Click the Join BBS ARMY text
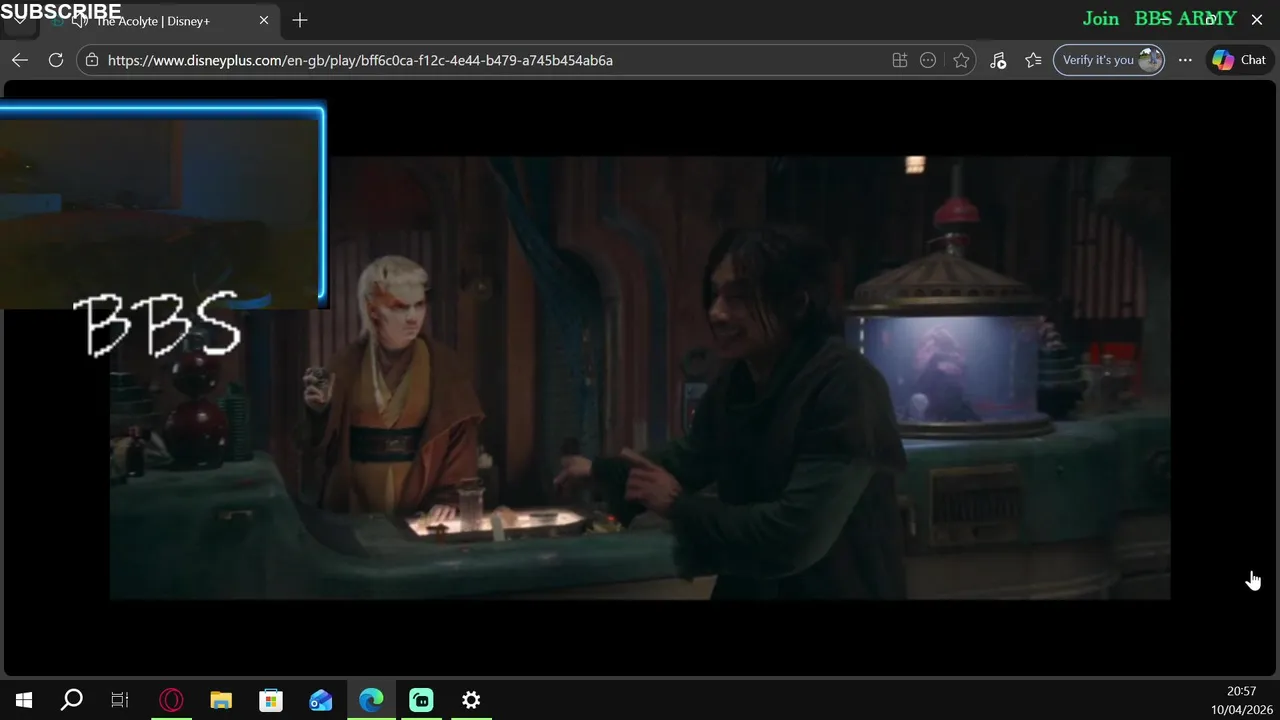 pyautogui.click(x=1159, y=18)
